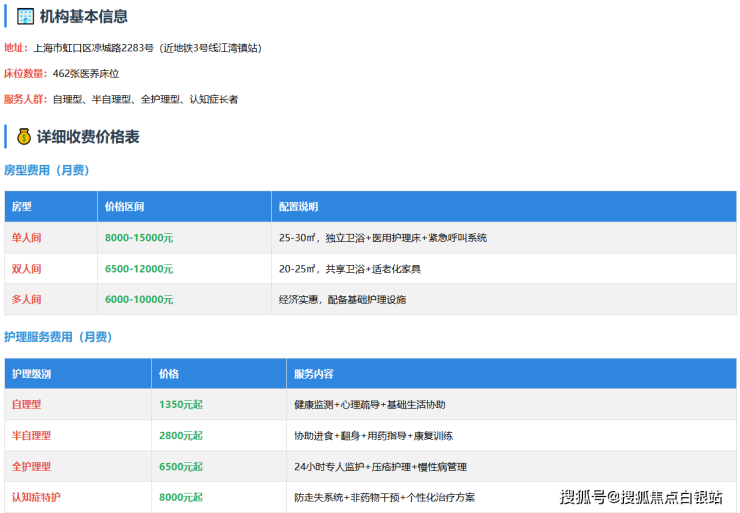Image resolution: width=740 pixels, height=513 pixels.
Task: Click the red 服务人群 label
Action: (x=21, y=99)
